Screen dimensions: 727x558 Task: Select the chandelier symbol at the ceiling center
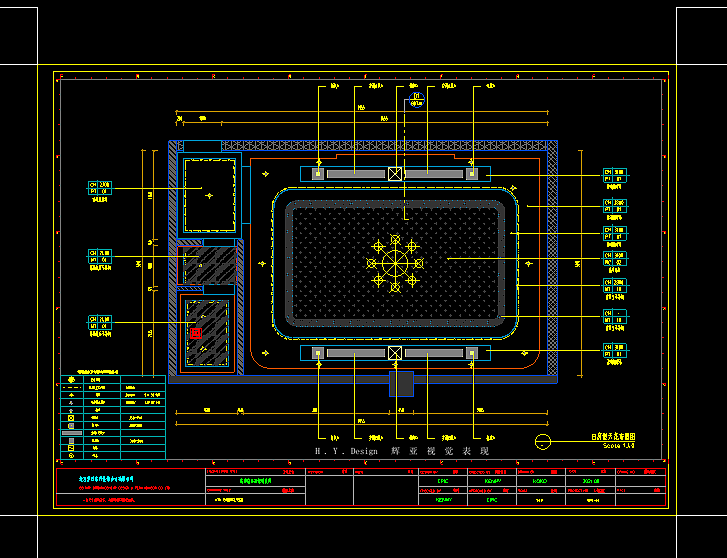pos(395,263)
